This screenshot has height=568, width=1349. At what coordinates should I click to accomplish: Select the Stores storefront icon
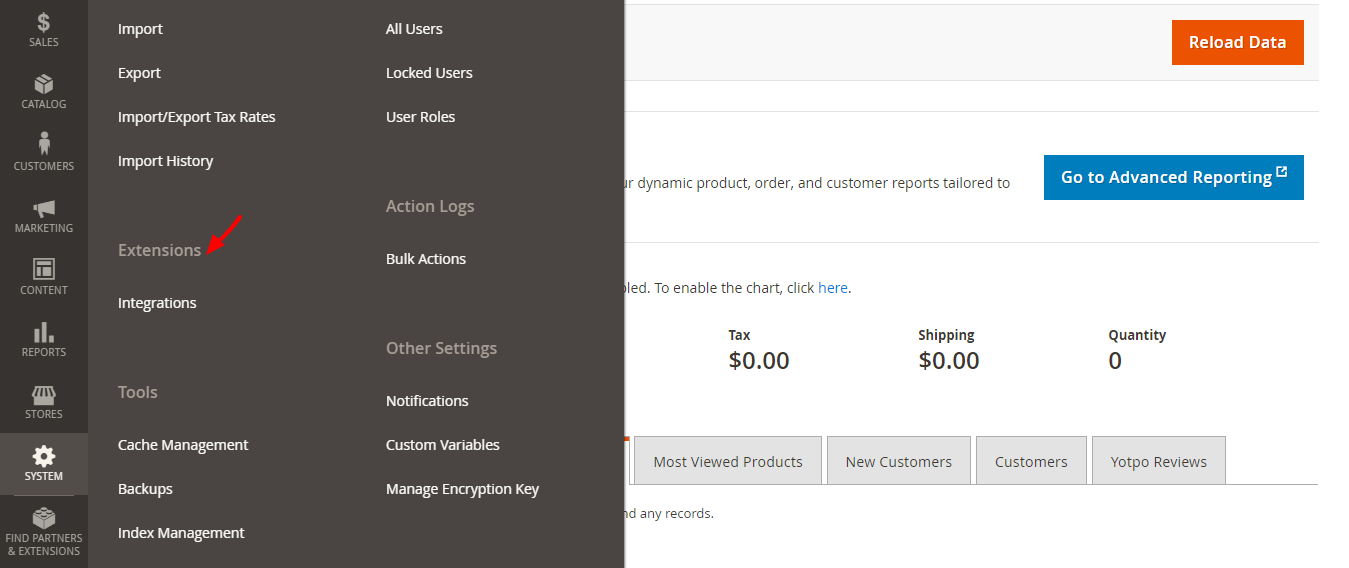click(x=43, y=394)
